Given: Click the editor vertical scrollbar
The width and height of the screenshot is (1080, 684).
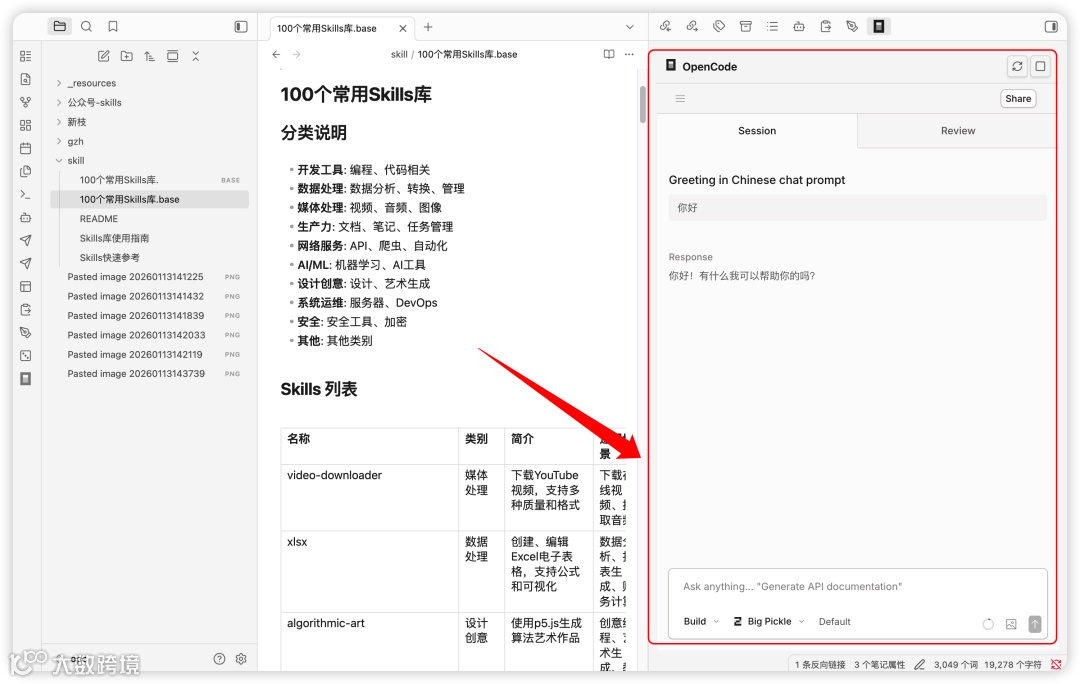Looking at the screenshot, I should (643, 105).
